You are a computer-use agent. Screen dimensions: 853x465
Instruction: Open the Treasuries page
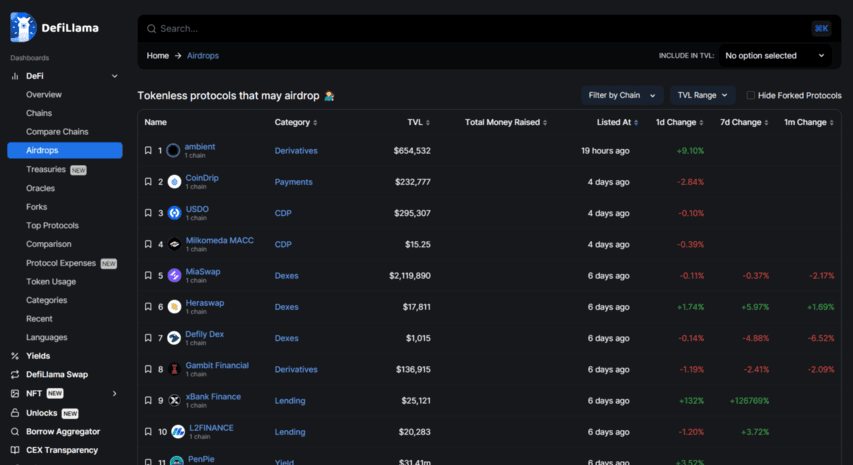click(46, 169)
